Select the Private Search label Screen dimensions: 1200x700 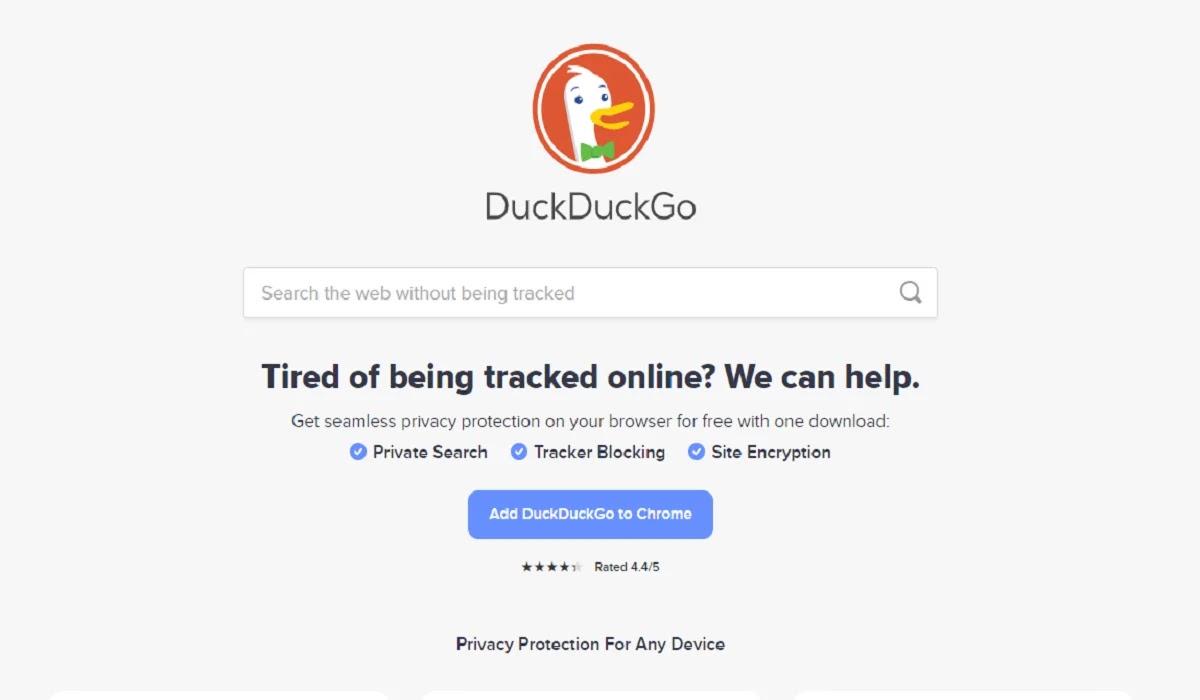430,452
